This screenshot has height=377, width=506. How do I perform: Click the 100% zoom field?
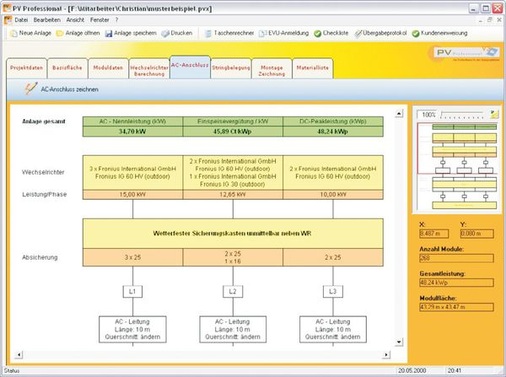(428, 115)
